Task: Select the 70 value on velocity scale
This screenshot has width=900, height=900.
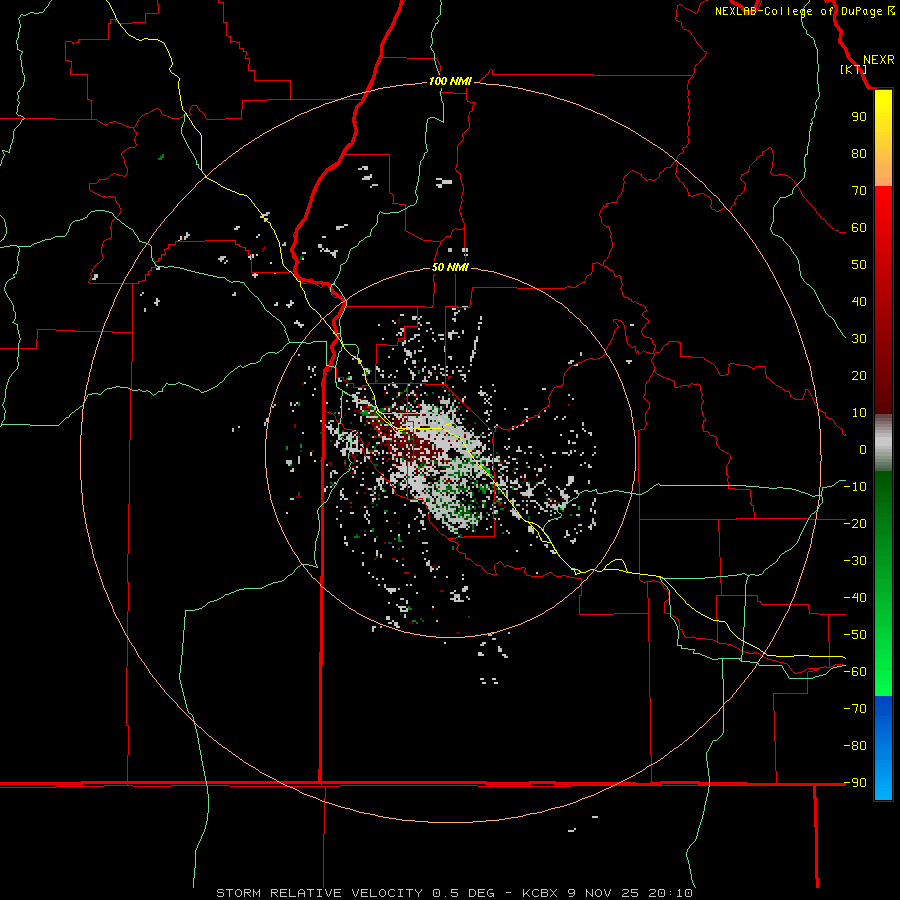Action: (x=859, y=191)
